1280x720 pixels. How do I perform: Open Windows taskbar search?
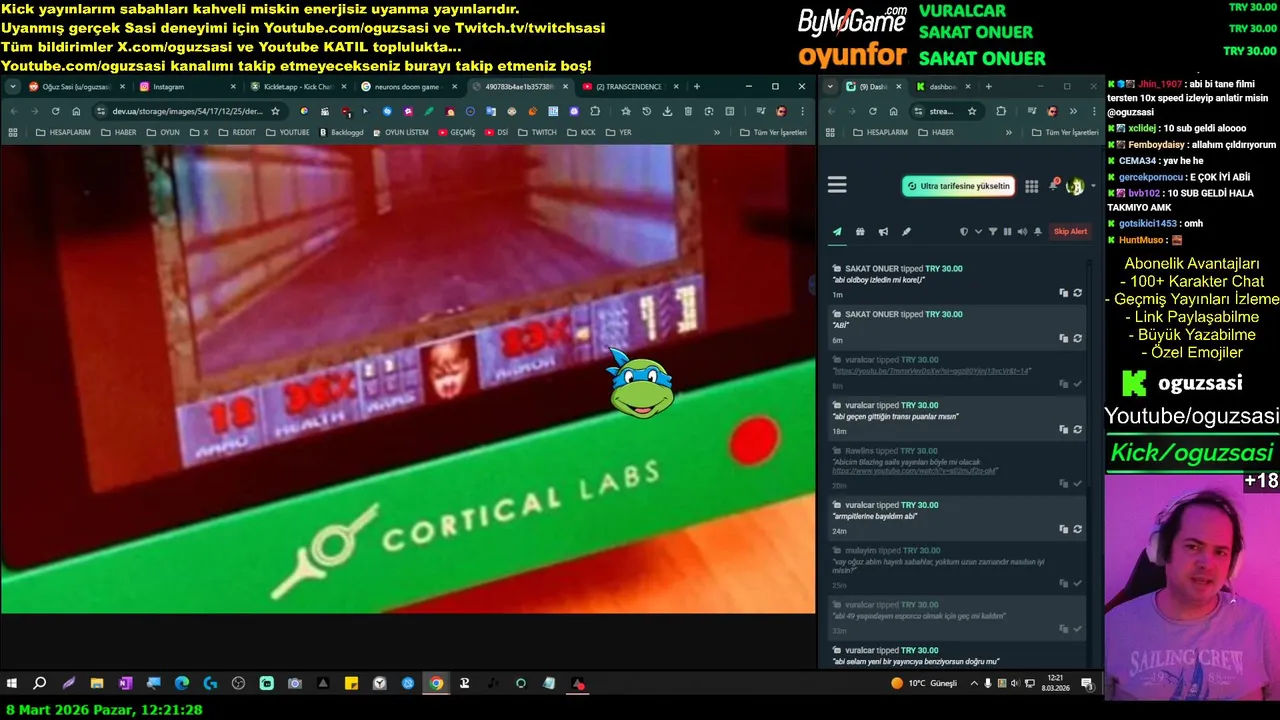(x=40, y=684)
